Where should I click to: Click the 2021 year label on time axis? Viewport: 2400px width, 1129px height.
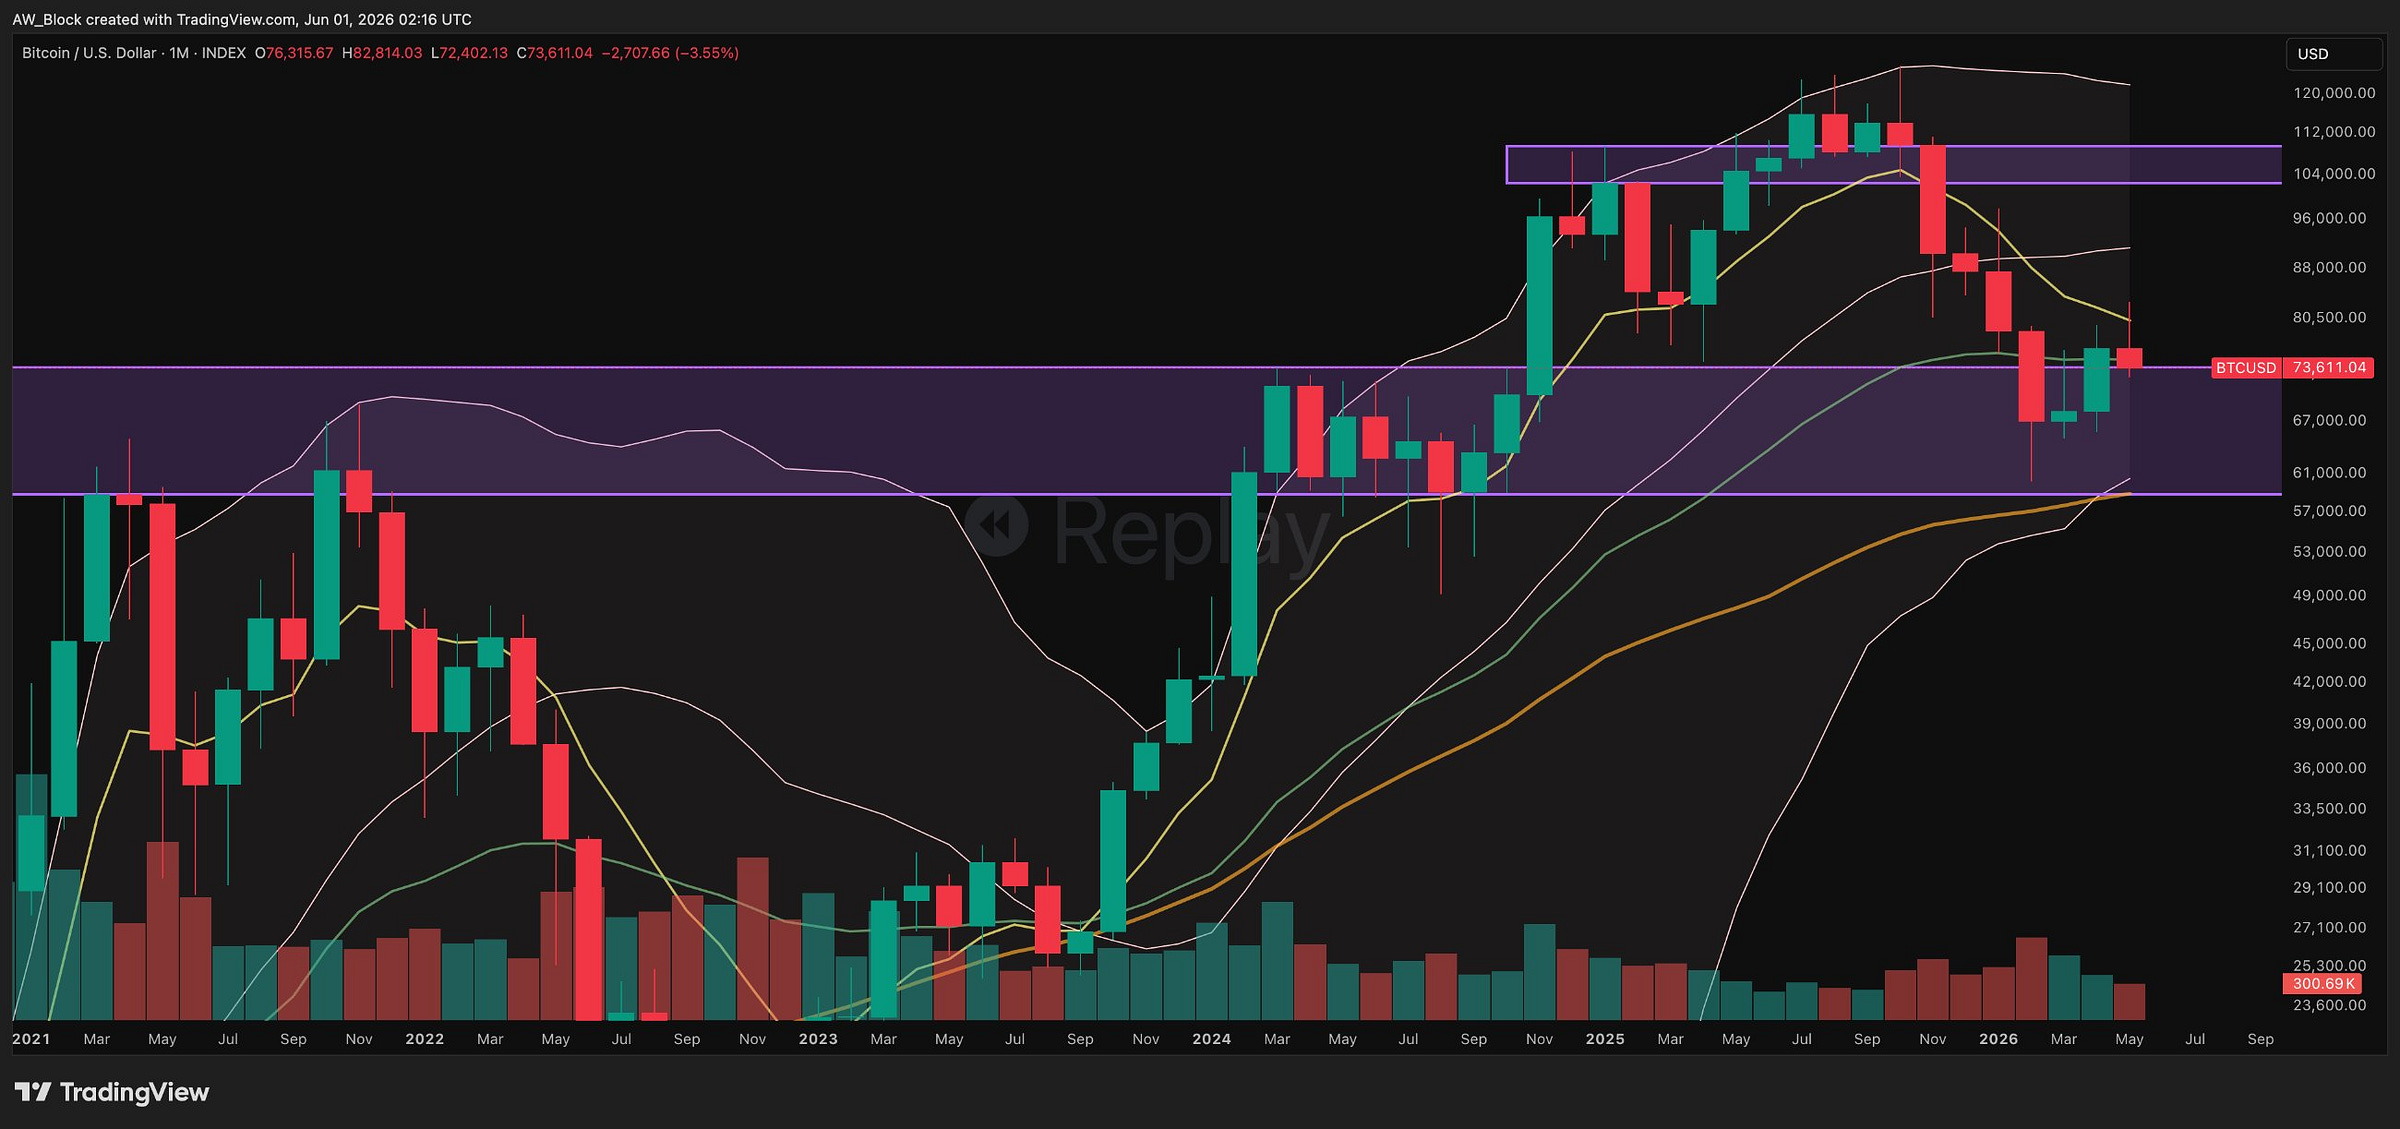coord(31,1039)
